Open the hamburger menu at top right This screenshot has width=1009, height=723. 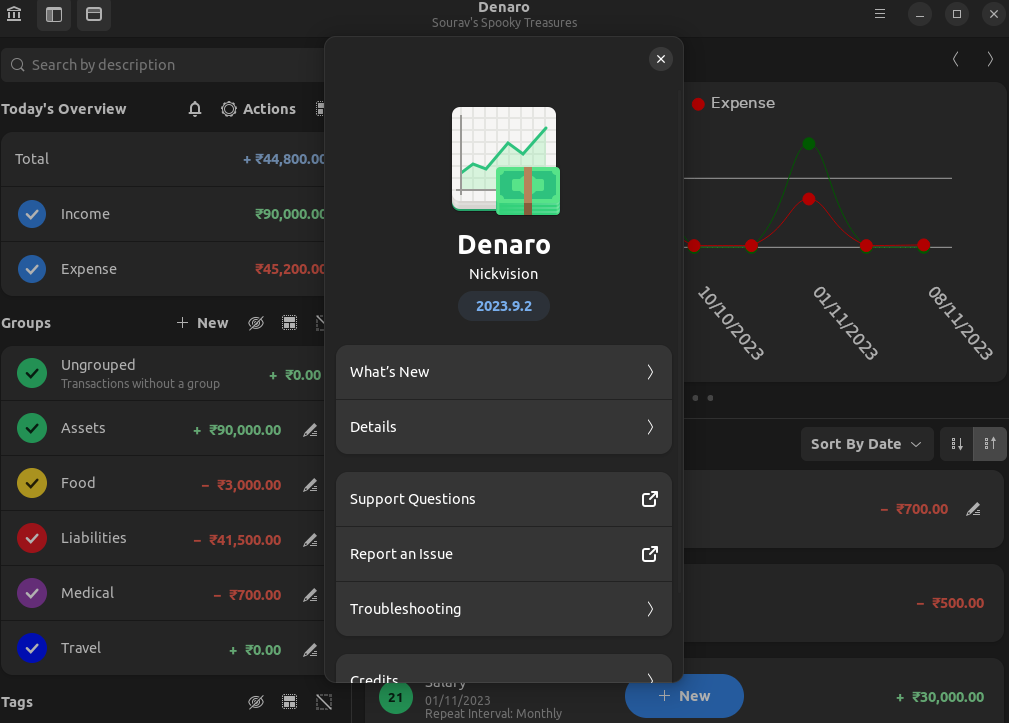878,14
